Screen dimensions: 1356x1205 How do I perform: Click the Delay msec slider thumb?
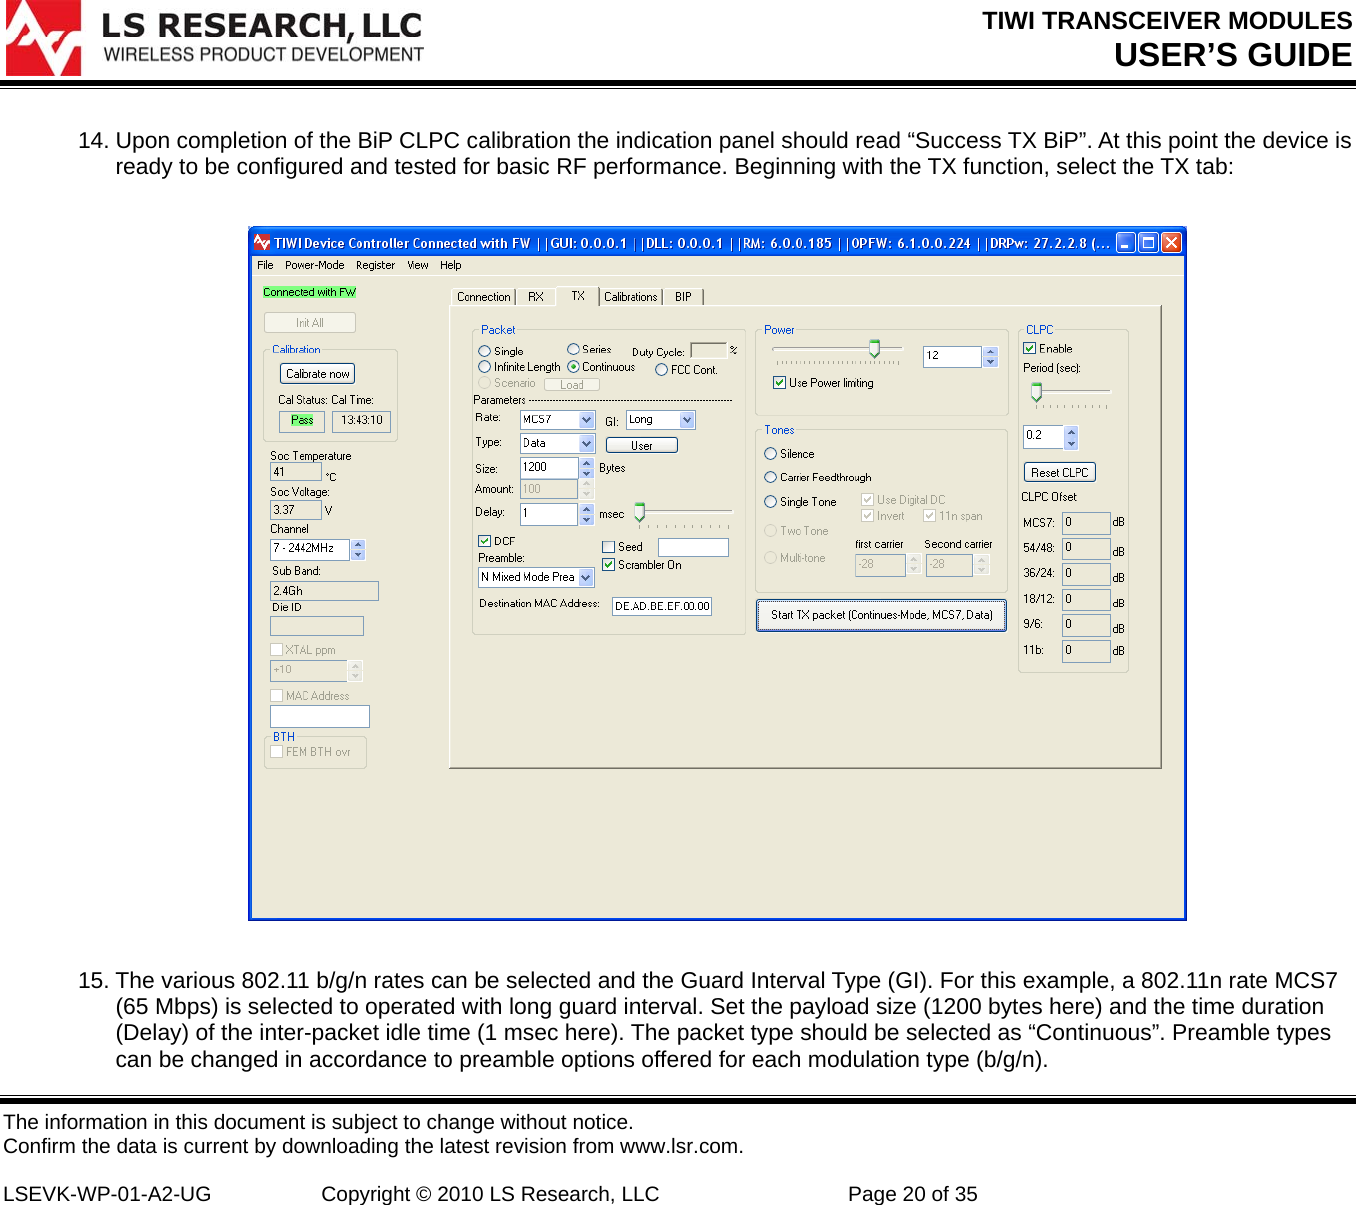click(640, 514)
